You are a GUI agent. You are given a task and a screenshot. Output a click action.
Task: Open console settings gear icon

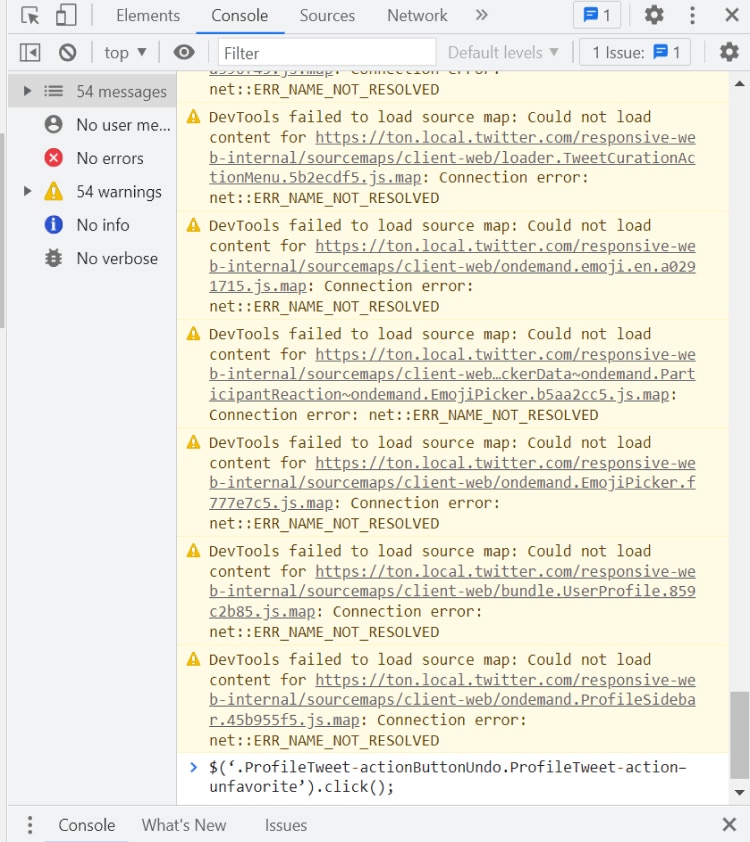point(729,52)
